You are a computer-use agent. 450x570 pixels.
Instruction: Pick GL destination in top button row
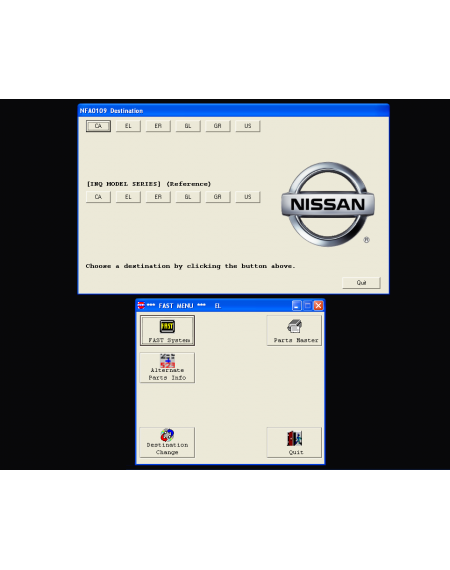188,126
